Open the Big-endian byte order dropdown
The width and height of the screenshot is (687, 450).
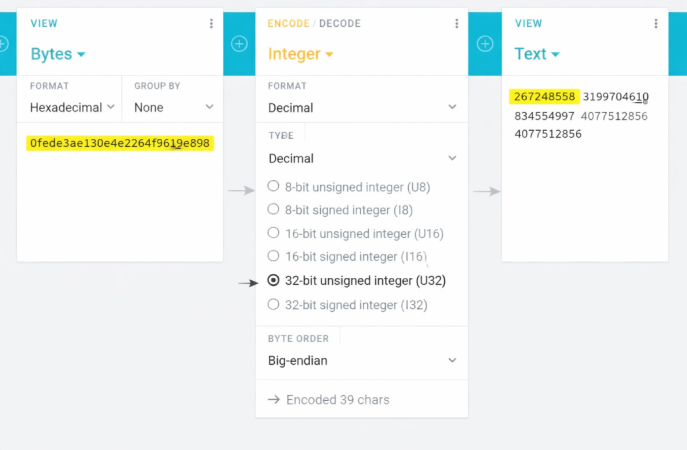(x=361, y=360)
